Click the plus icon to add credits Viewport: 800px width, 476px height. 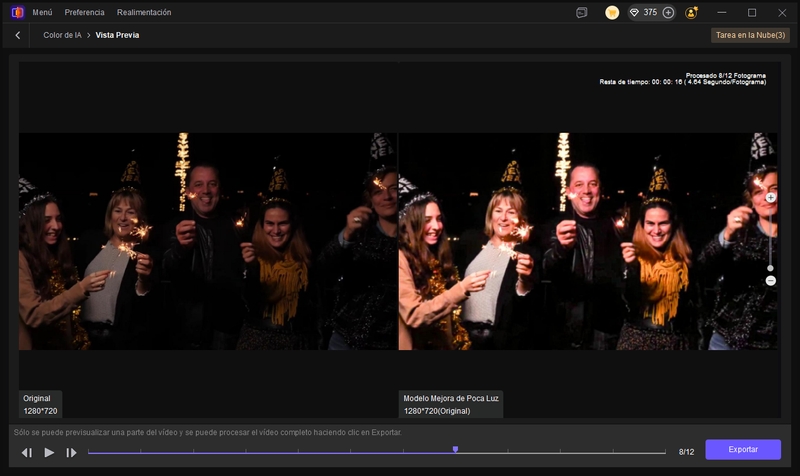coord(668,13)
